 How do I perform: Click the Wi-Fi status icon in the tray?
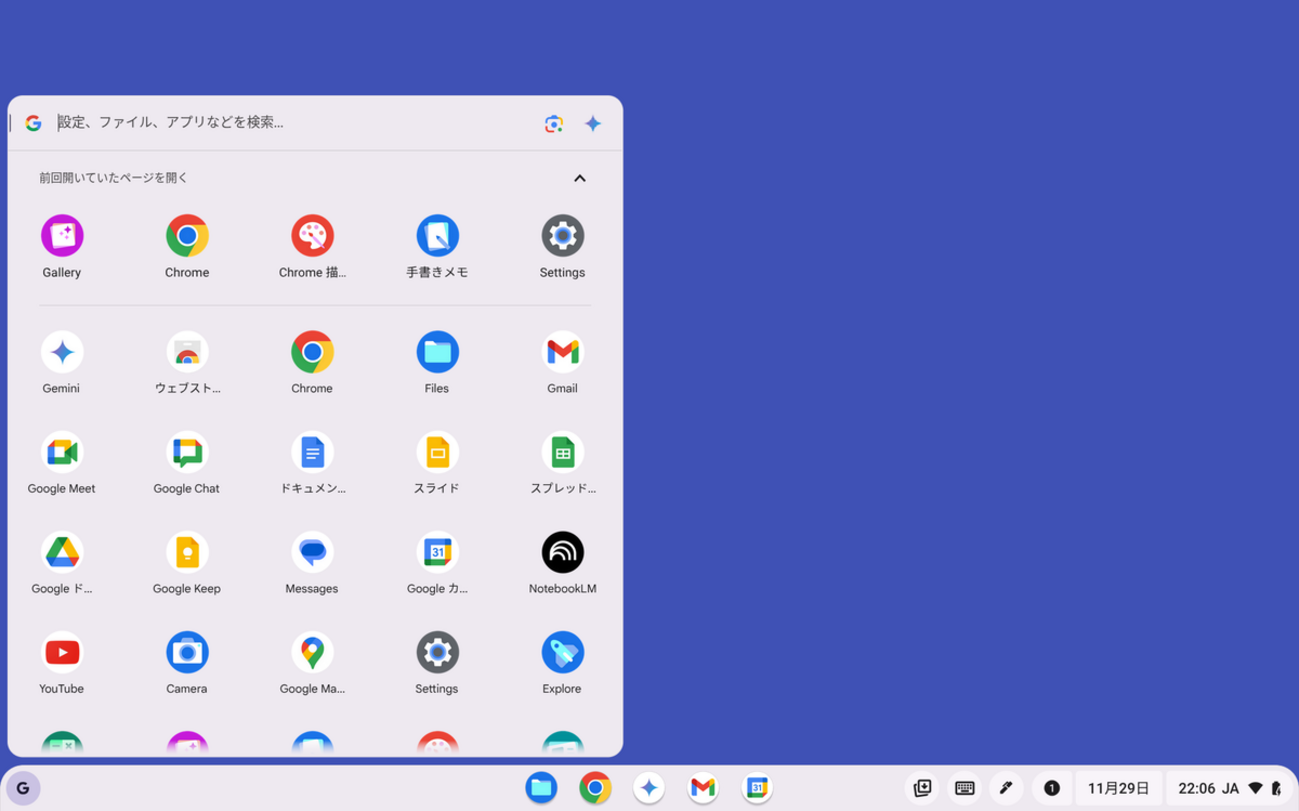(x=1256, y=788)
